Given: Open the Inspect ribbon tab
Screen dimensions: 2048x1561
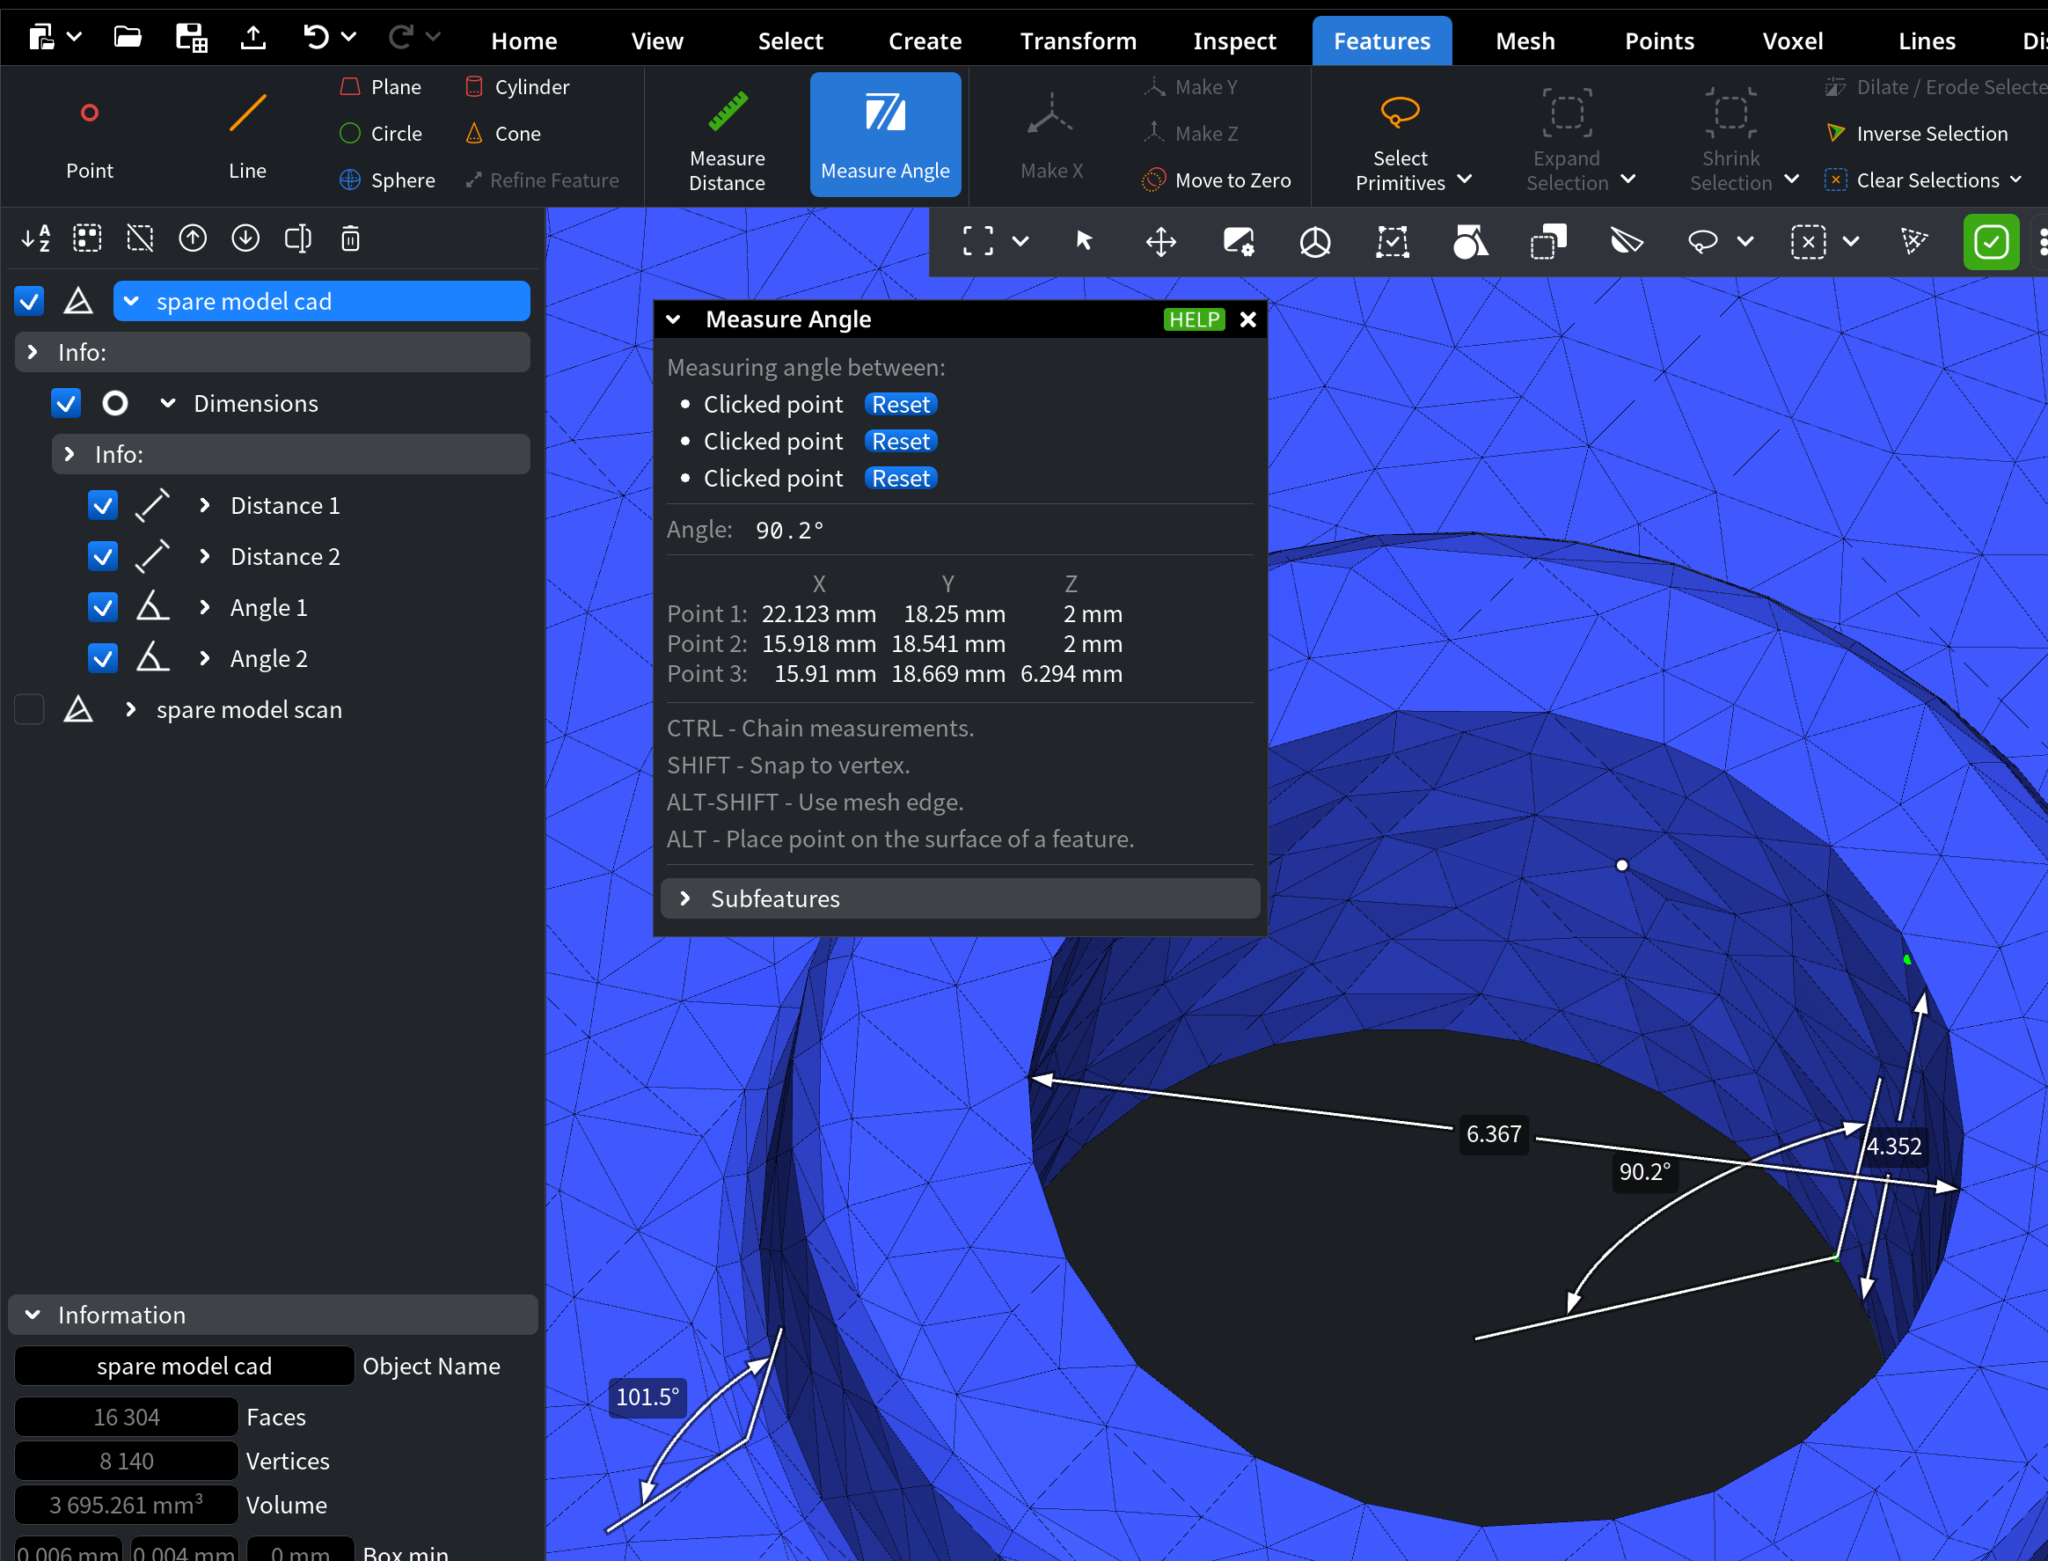Looking at the screenshot, I should coord(1234,41).
